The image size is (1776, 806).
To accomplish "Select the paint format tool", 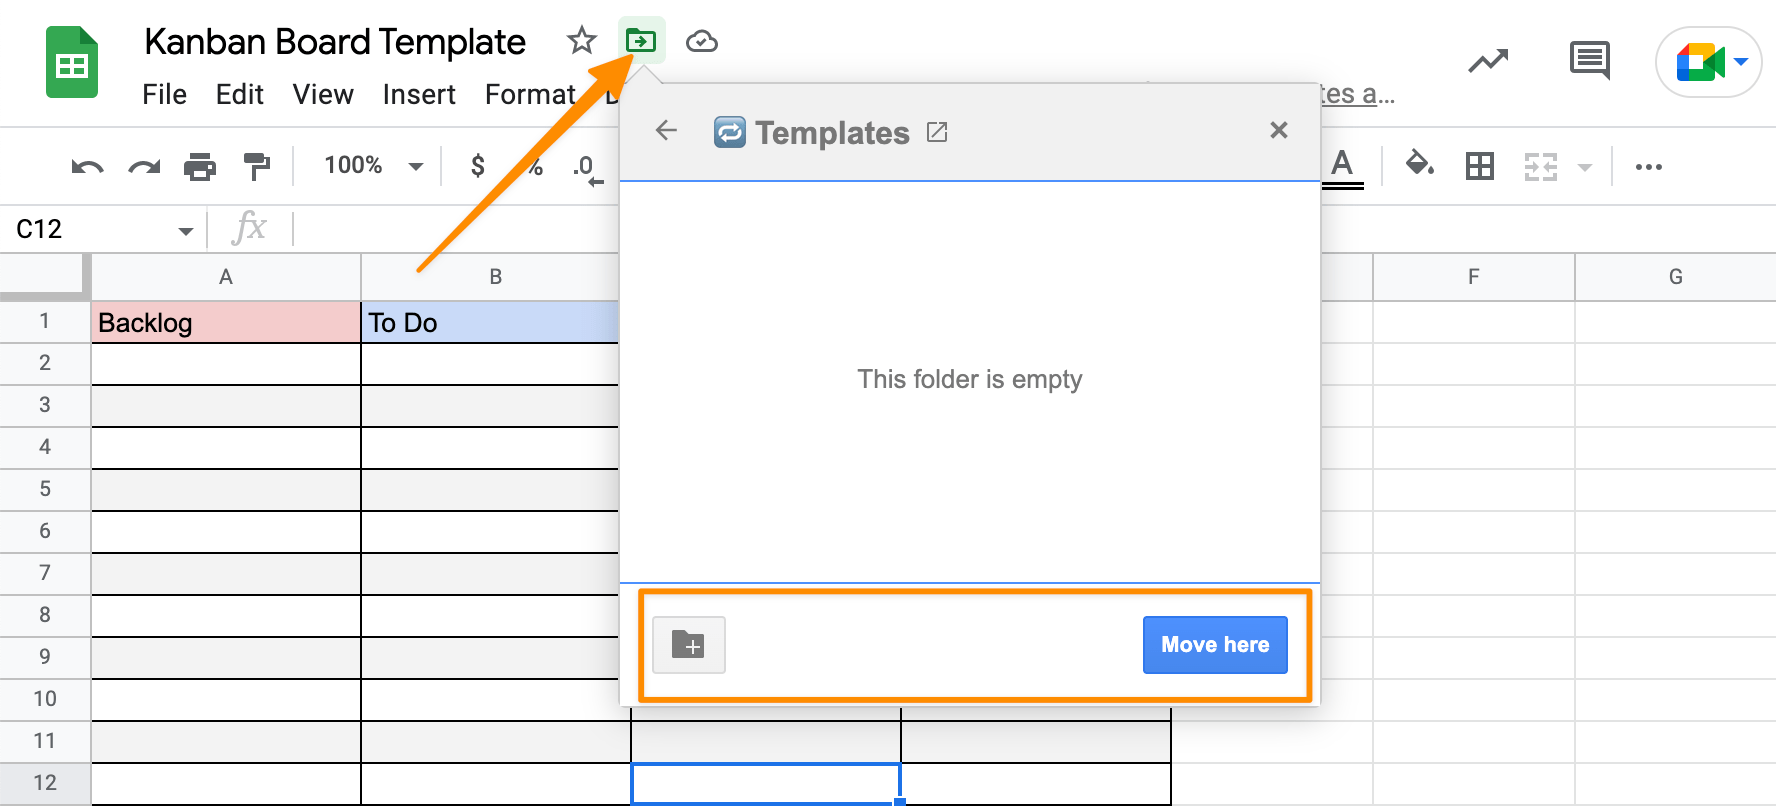I will (257, 167).
